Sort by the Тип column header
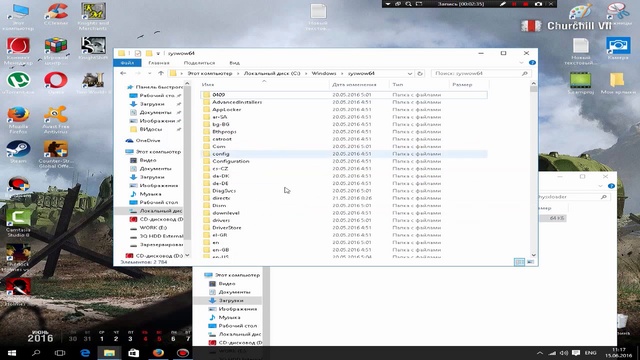This screenshot has width=640, height=360. point(398,84)
